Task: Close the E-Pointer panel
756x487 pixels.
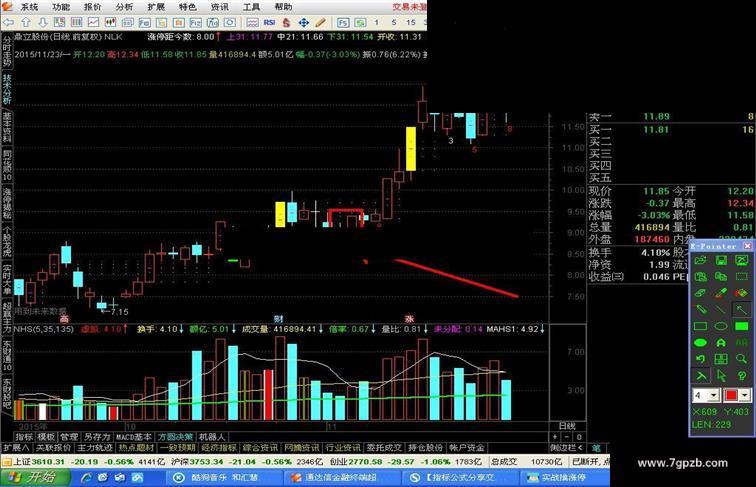Action: [x=747, y=246]
